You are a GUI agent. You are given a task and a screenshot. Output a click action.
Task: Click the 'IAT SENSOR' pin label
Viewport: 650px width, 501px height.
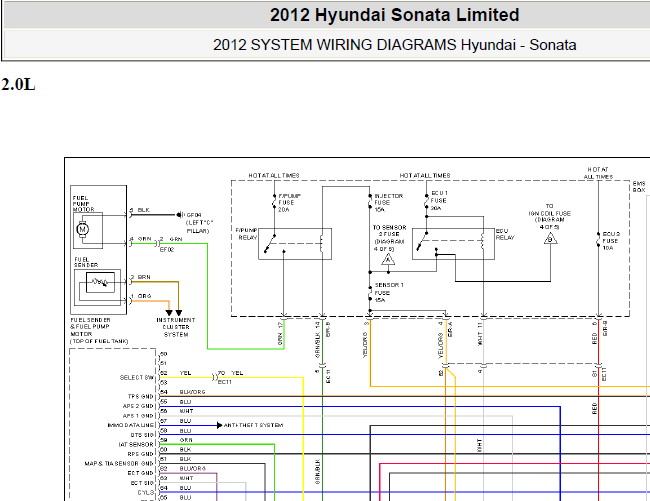(136, 444)
